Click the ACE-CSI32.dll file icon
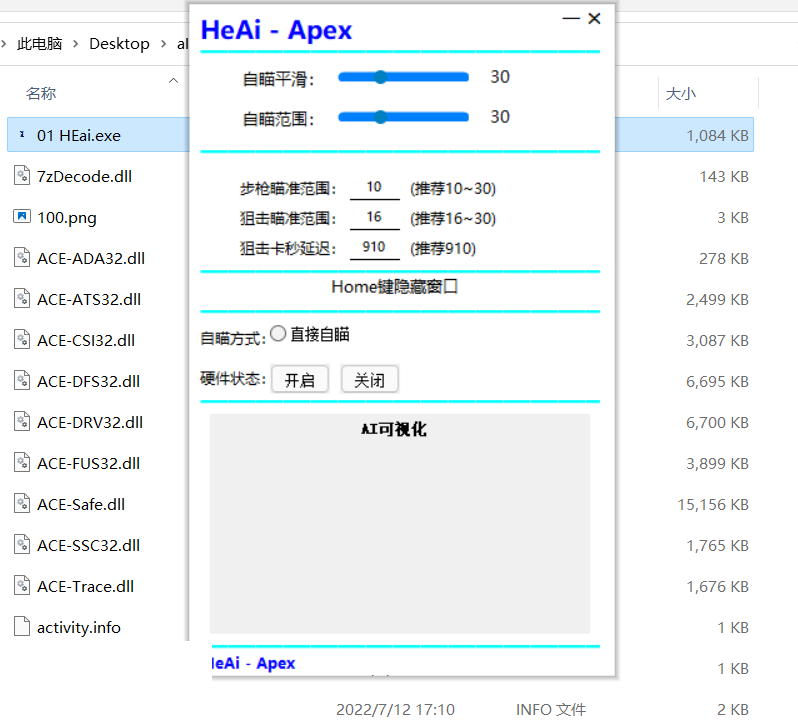This screenshot has height=725, width=798. coord(22,339)
